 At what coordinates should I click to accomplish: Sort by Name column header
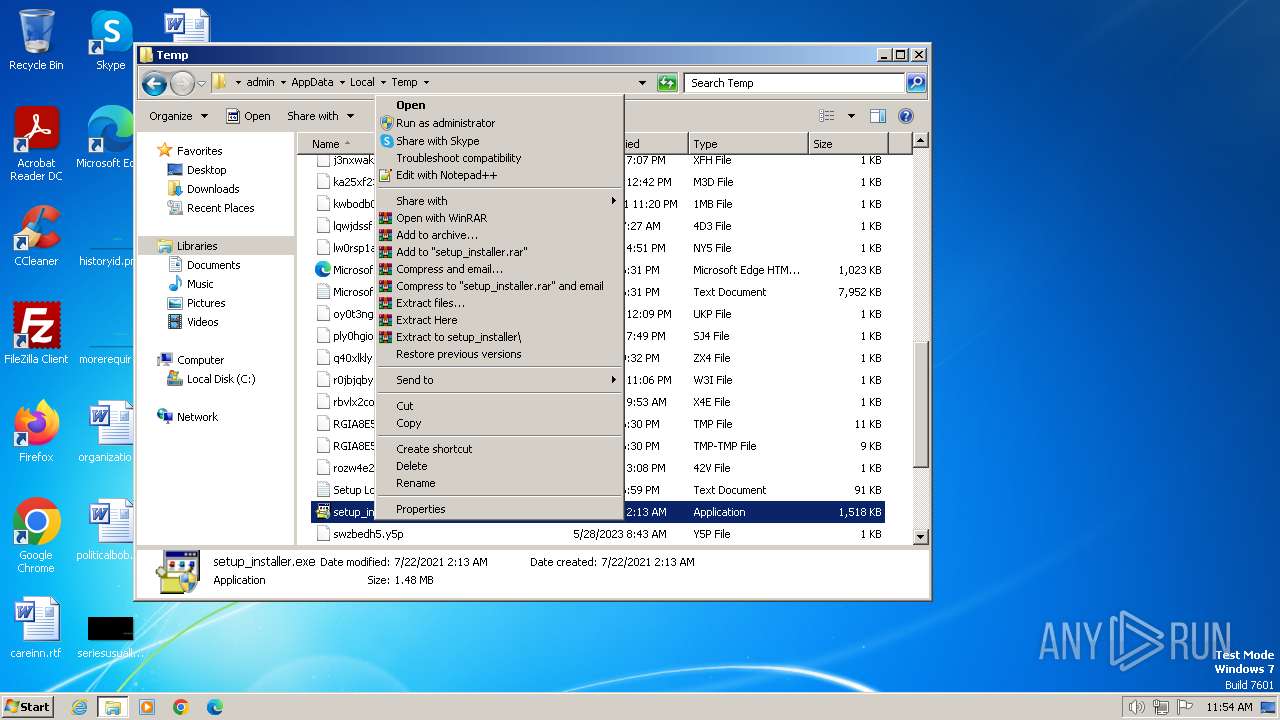[335, 144]
